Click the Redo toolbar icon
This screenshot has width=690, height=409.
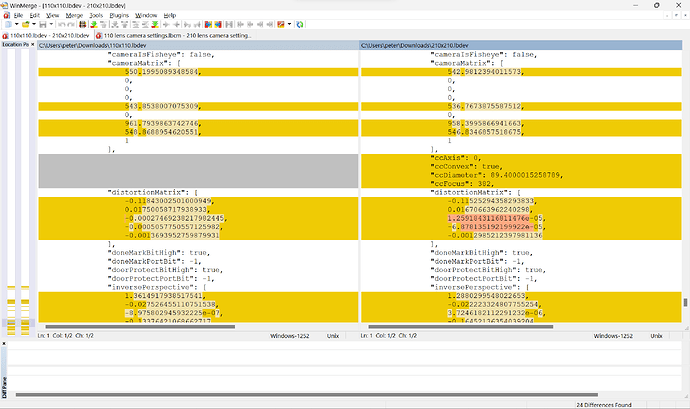(x=71, y=24)
